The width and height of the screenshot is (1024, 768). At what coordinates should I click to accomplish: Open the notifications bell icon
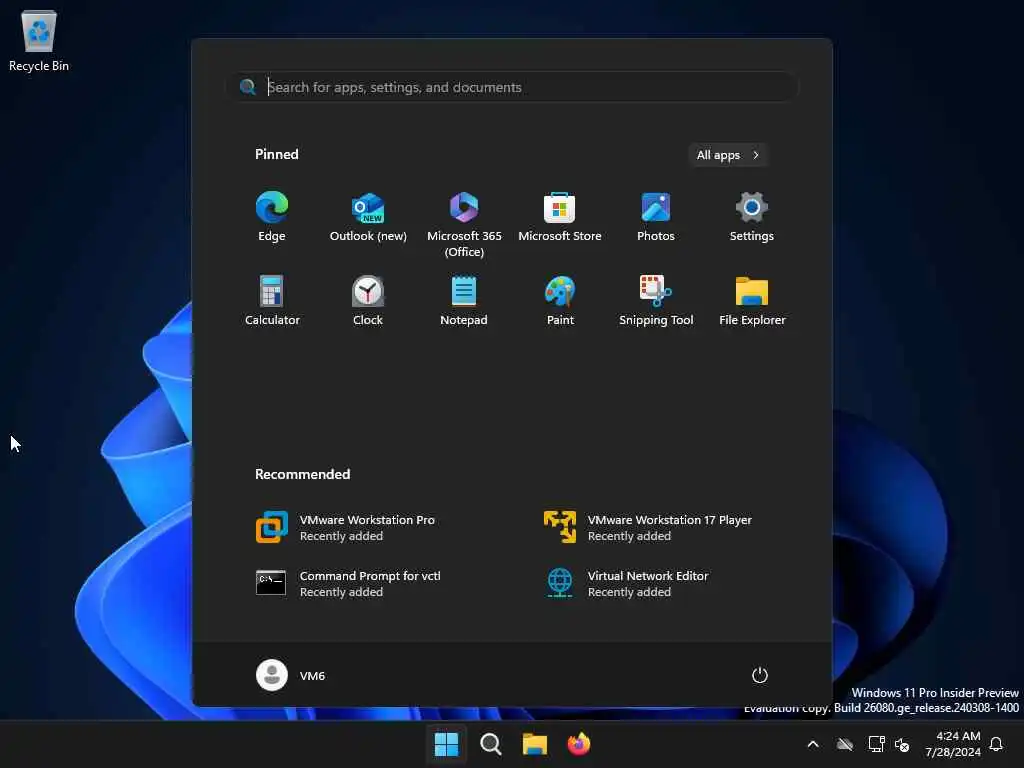[x=997, y=744]
